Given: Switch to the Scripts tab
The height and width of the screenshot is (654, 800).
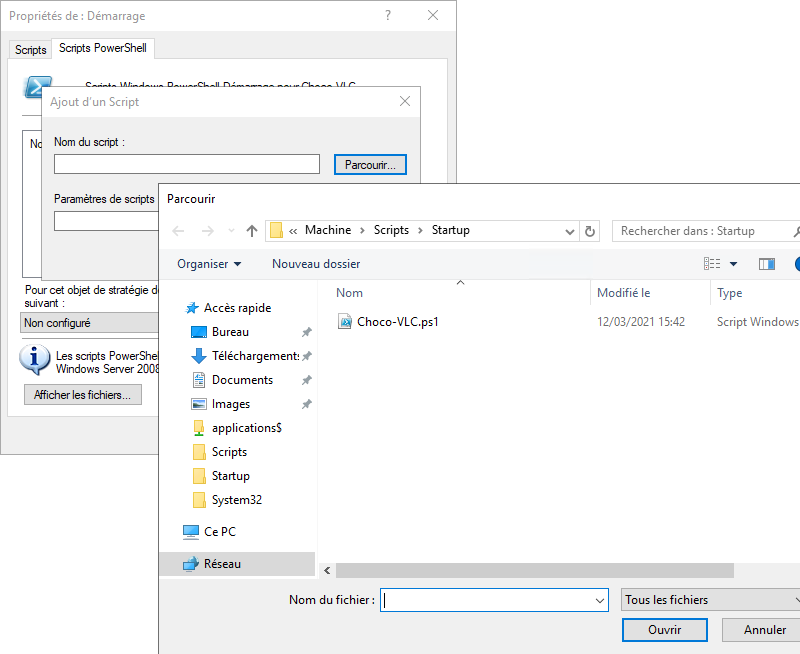Looking at the screenshot, I should tap(31, 49).
